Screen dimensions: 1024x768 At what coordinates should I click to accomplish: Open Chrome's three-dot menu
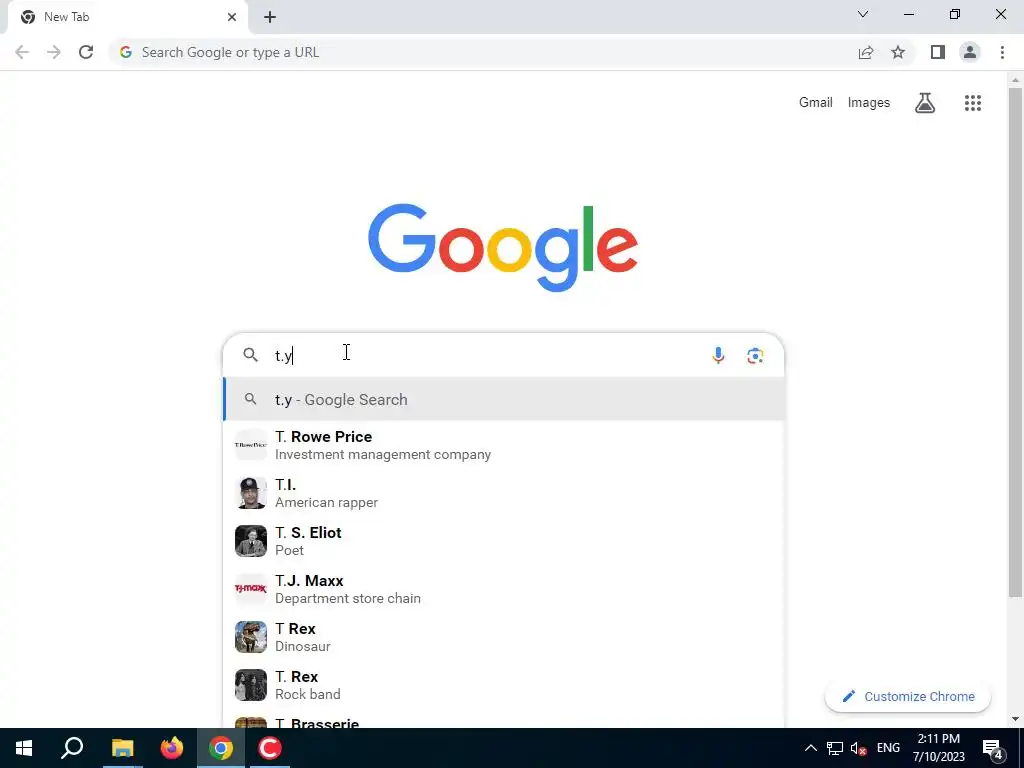pyautogui.click(x=1002, y=52)
